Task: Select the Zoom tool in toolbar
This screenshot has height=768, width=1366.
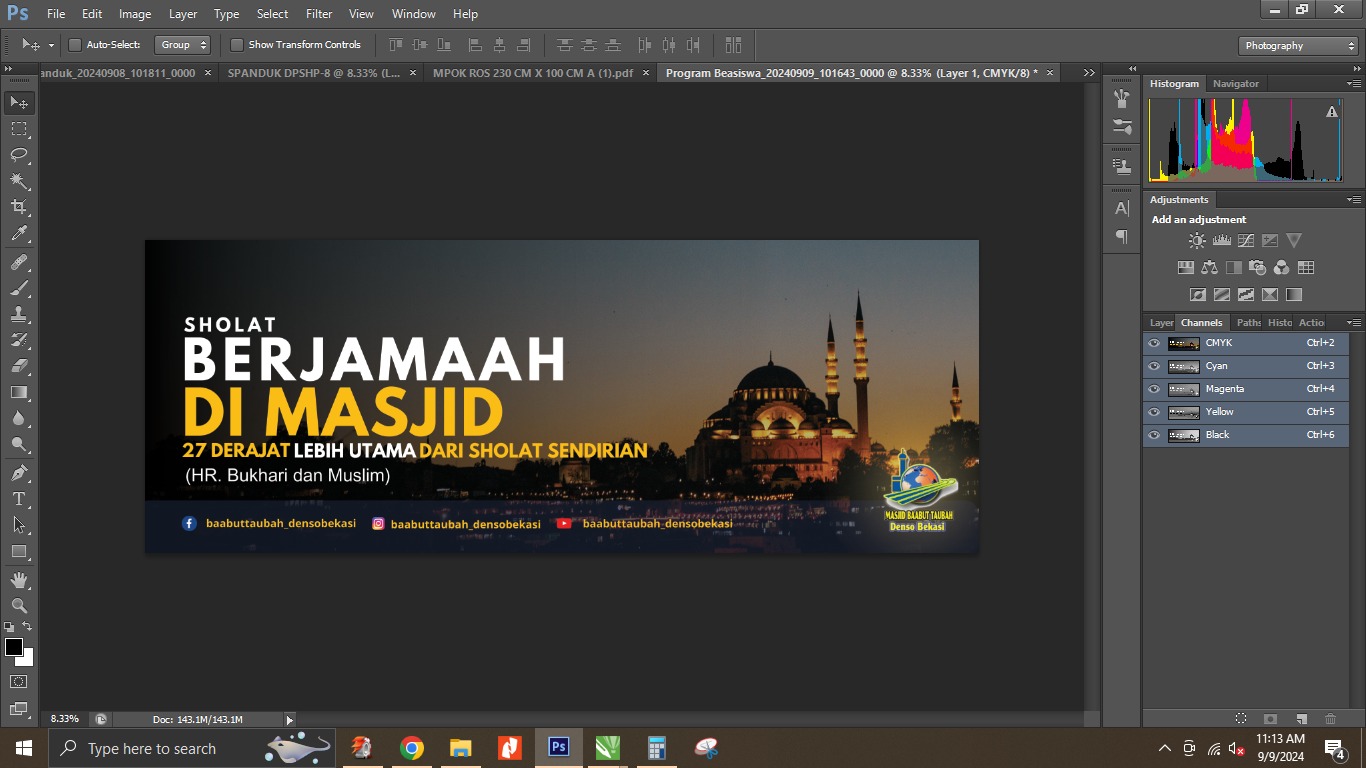Action: pos(19,606)
